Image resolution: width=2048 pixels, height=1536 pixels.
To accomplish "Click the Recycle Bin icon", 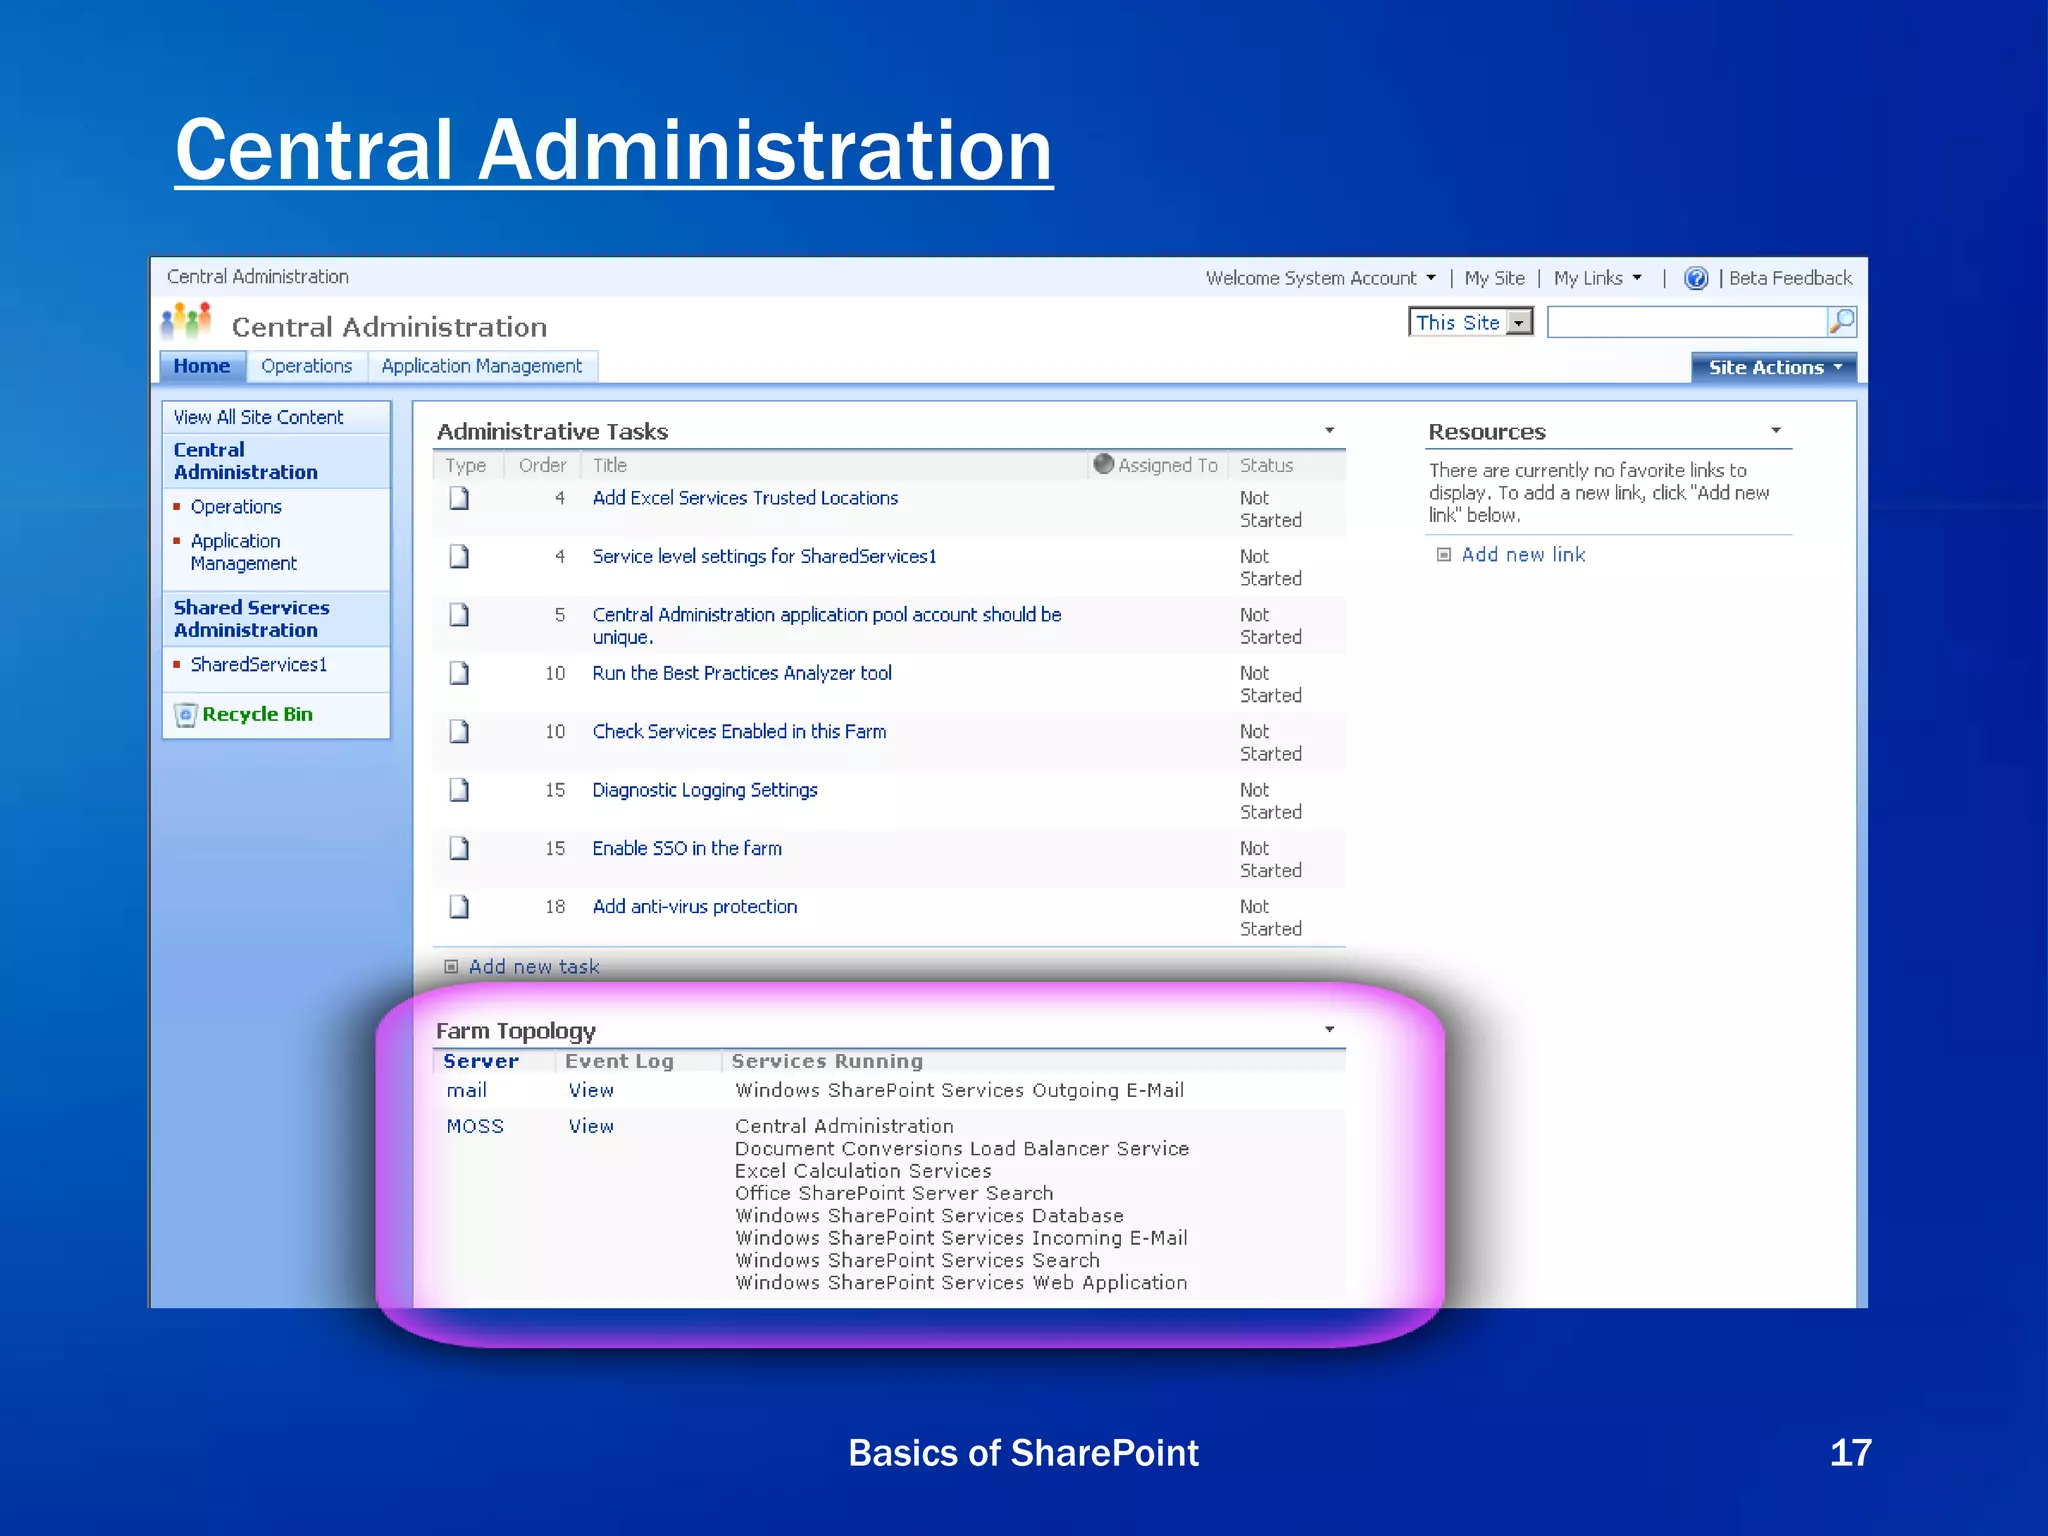I will point(185,715).
